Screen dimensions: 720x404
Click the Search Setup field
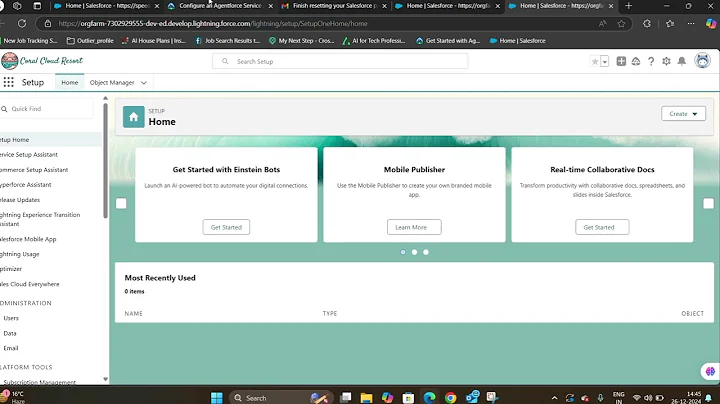coord(340,61)
